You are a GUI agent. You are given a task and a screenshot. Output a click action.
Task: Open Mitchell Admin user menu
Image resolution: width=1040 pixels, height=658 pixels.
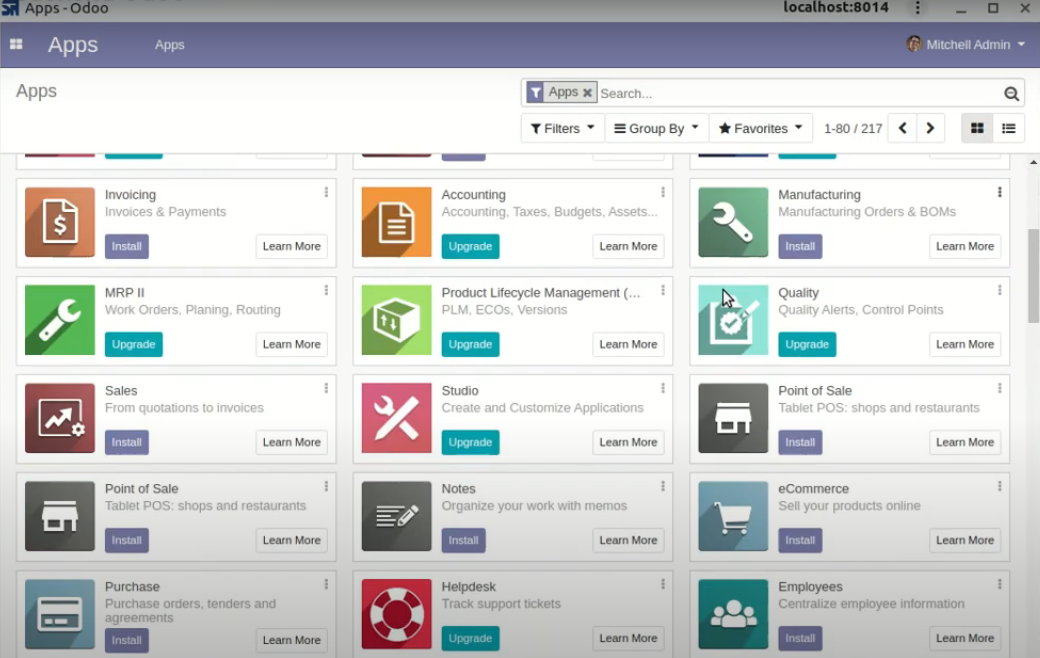pyautogui.click(x=966, y=44)
